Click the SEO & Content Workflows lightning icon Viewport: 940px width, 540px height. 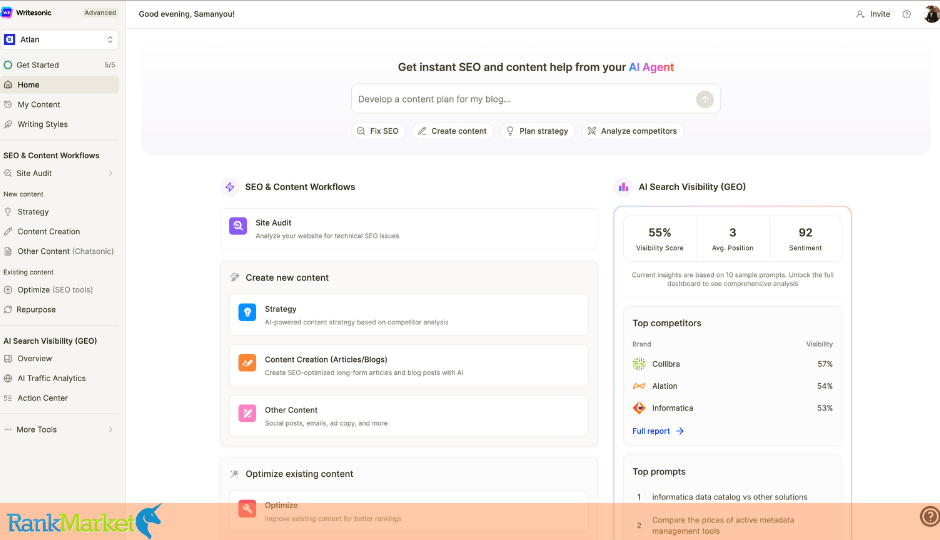pyautogui.click(x=230, y=187)
